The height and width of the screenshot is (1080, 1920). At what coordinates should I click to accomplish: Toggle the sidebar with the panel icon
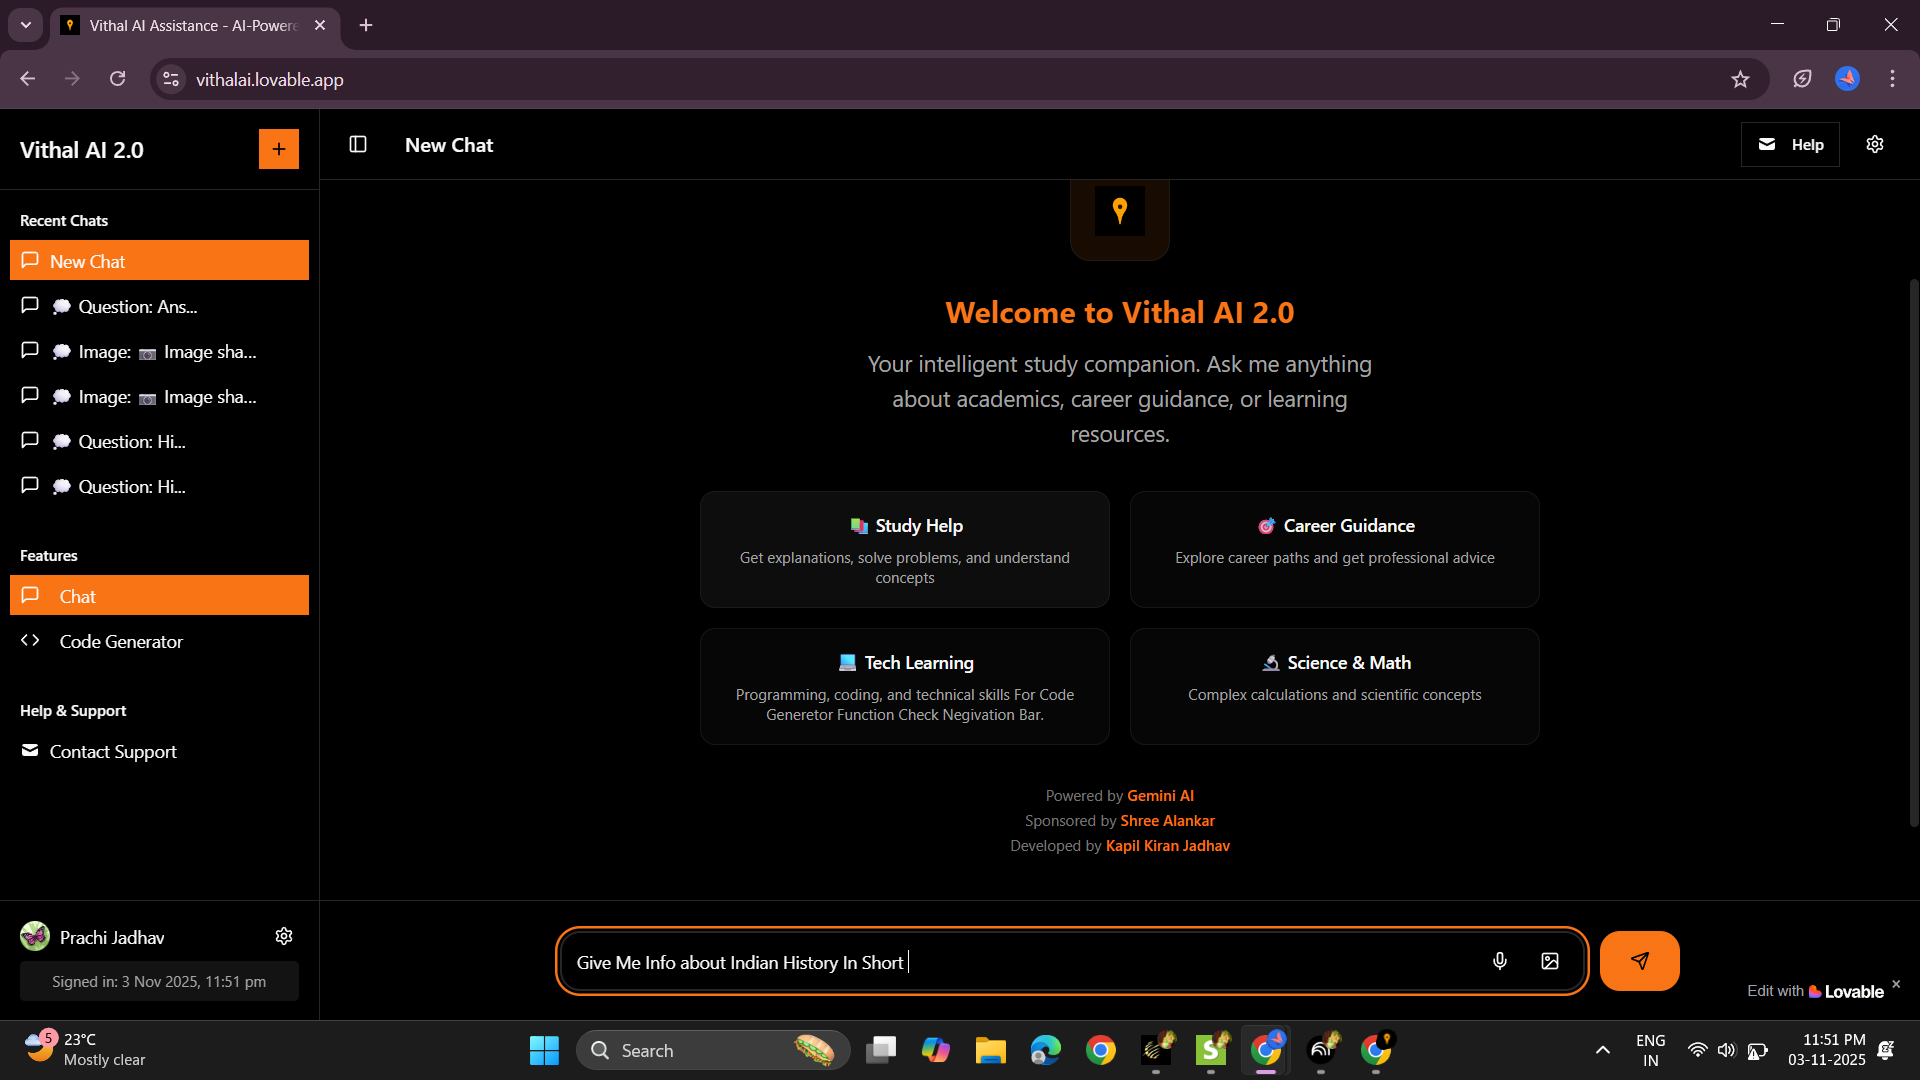(357, 144)
